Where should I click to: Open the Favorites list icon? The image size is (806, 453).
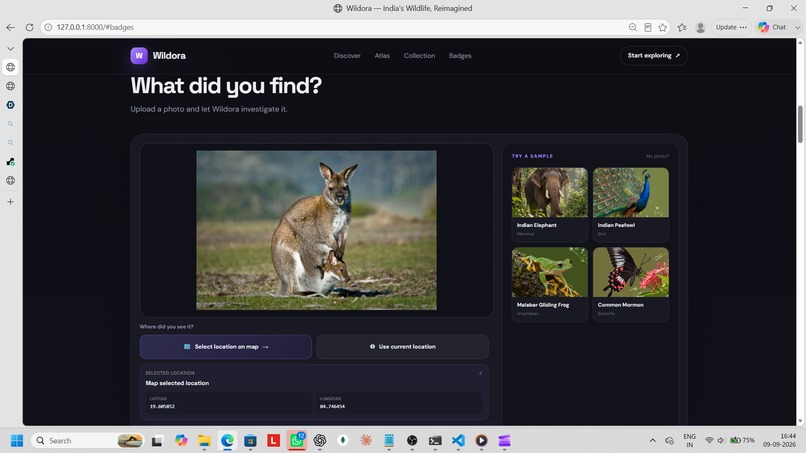pyautogui.click(x=682, y=27)
